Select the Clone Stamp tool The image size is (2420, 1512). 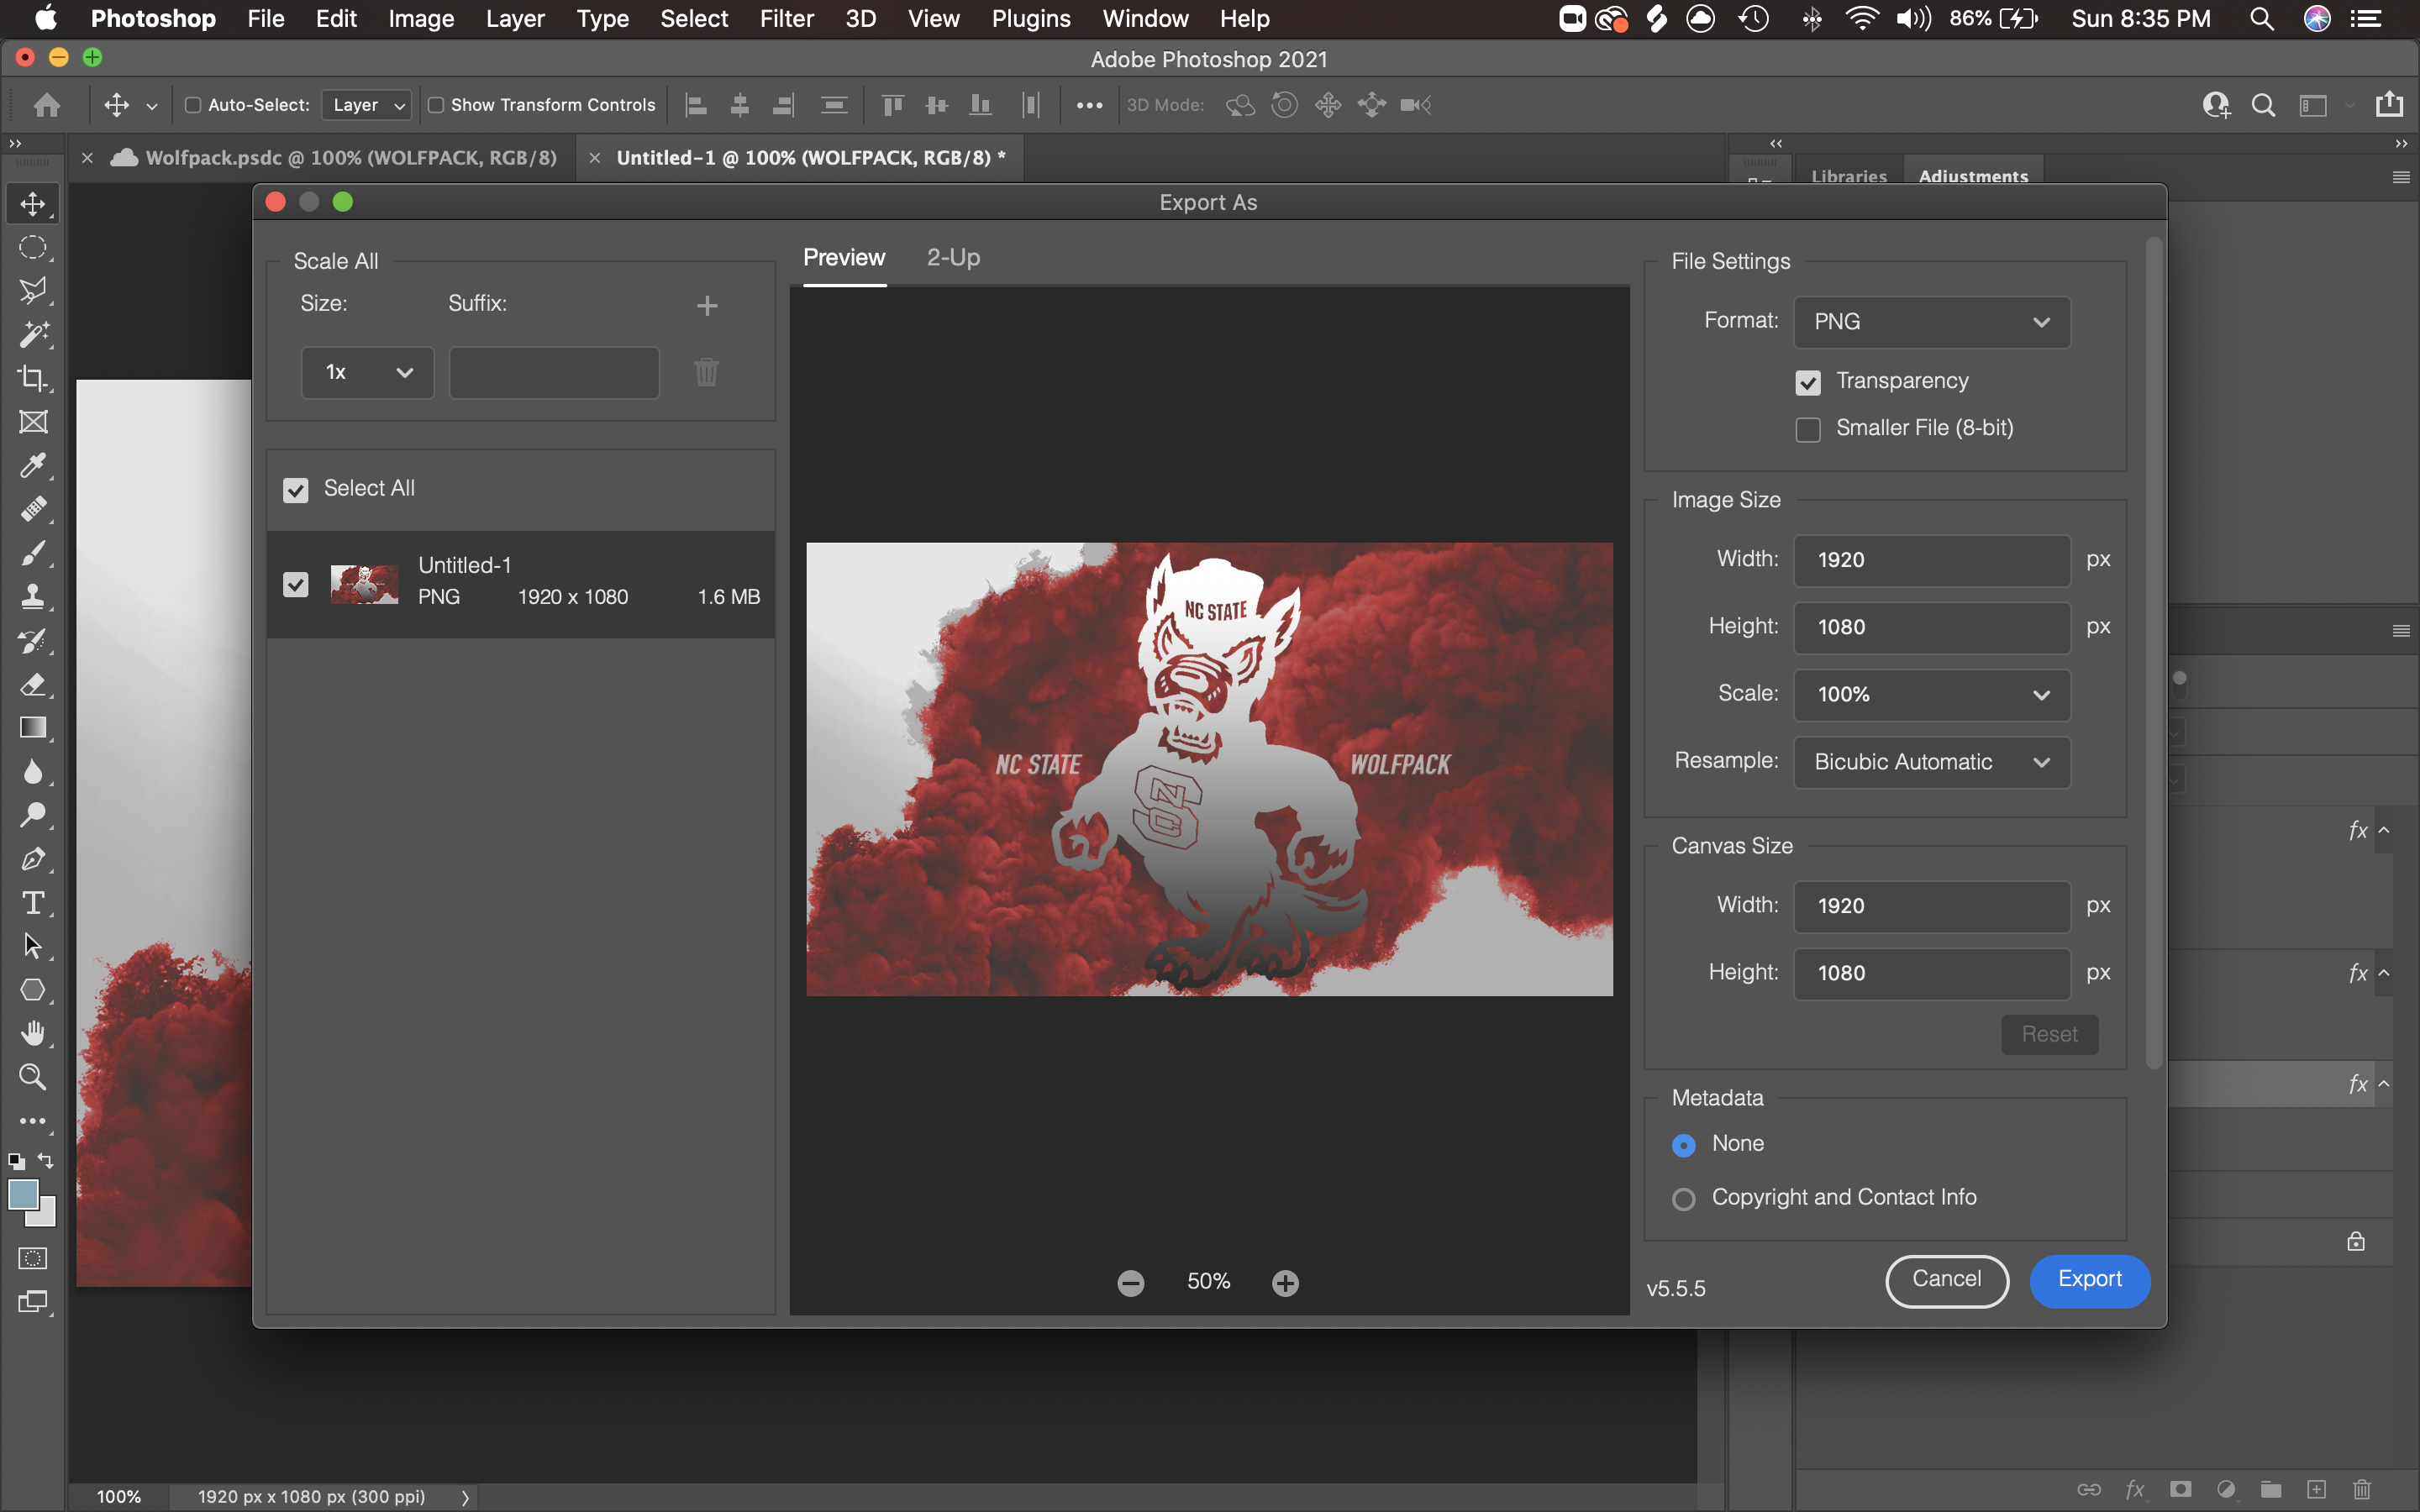33,597
